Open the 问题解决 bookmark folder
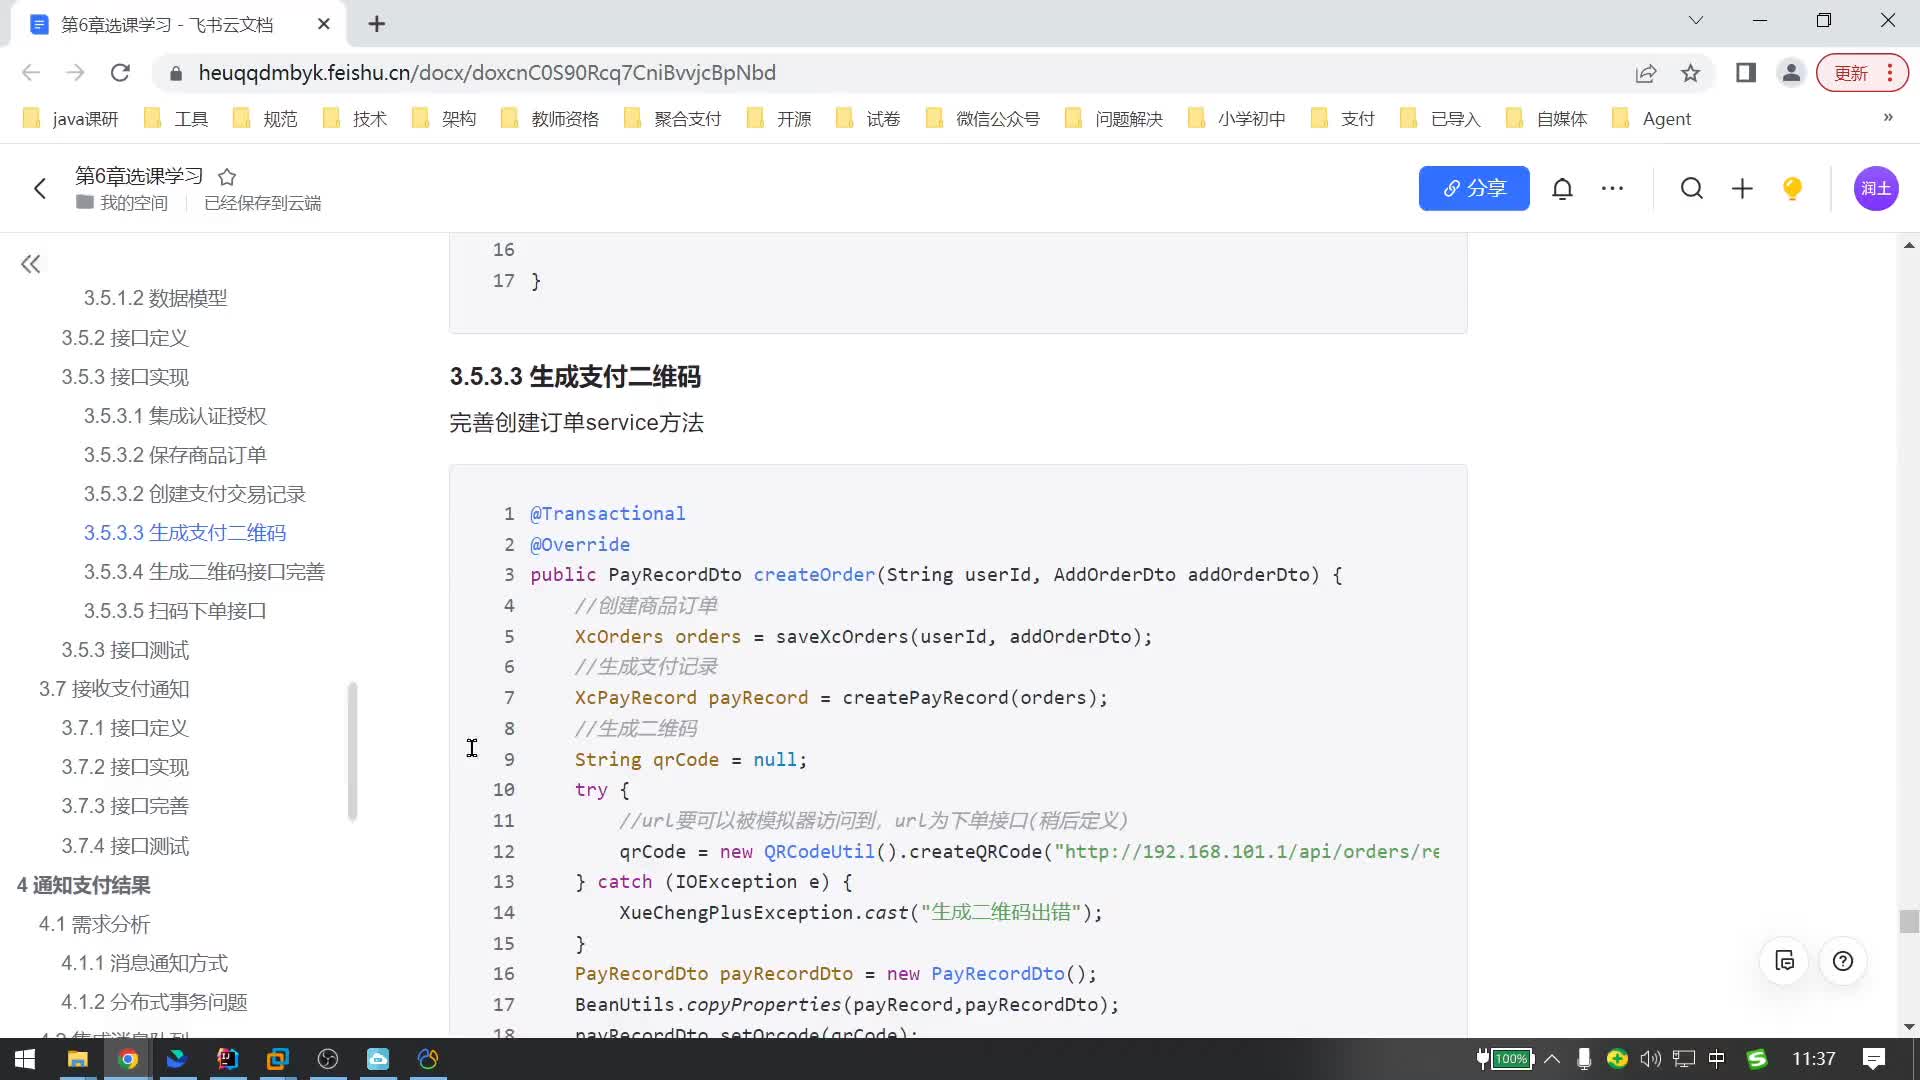 coord(1114,119)
